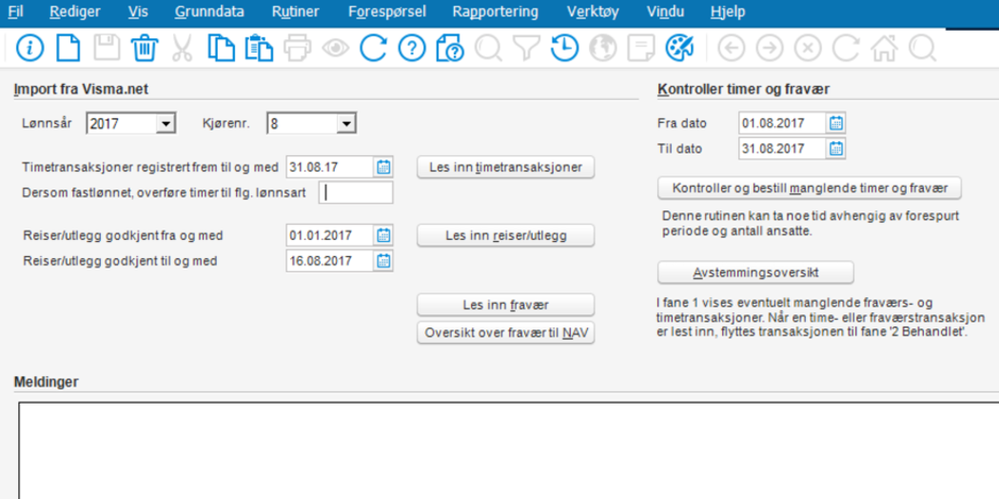Open calendar for Timetransaksjoner date
Viewport: 999px width, 499px height.
click(x=383, y=167)
